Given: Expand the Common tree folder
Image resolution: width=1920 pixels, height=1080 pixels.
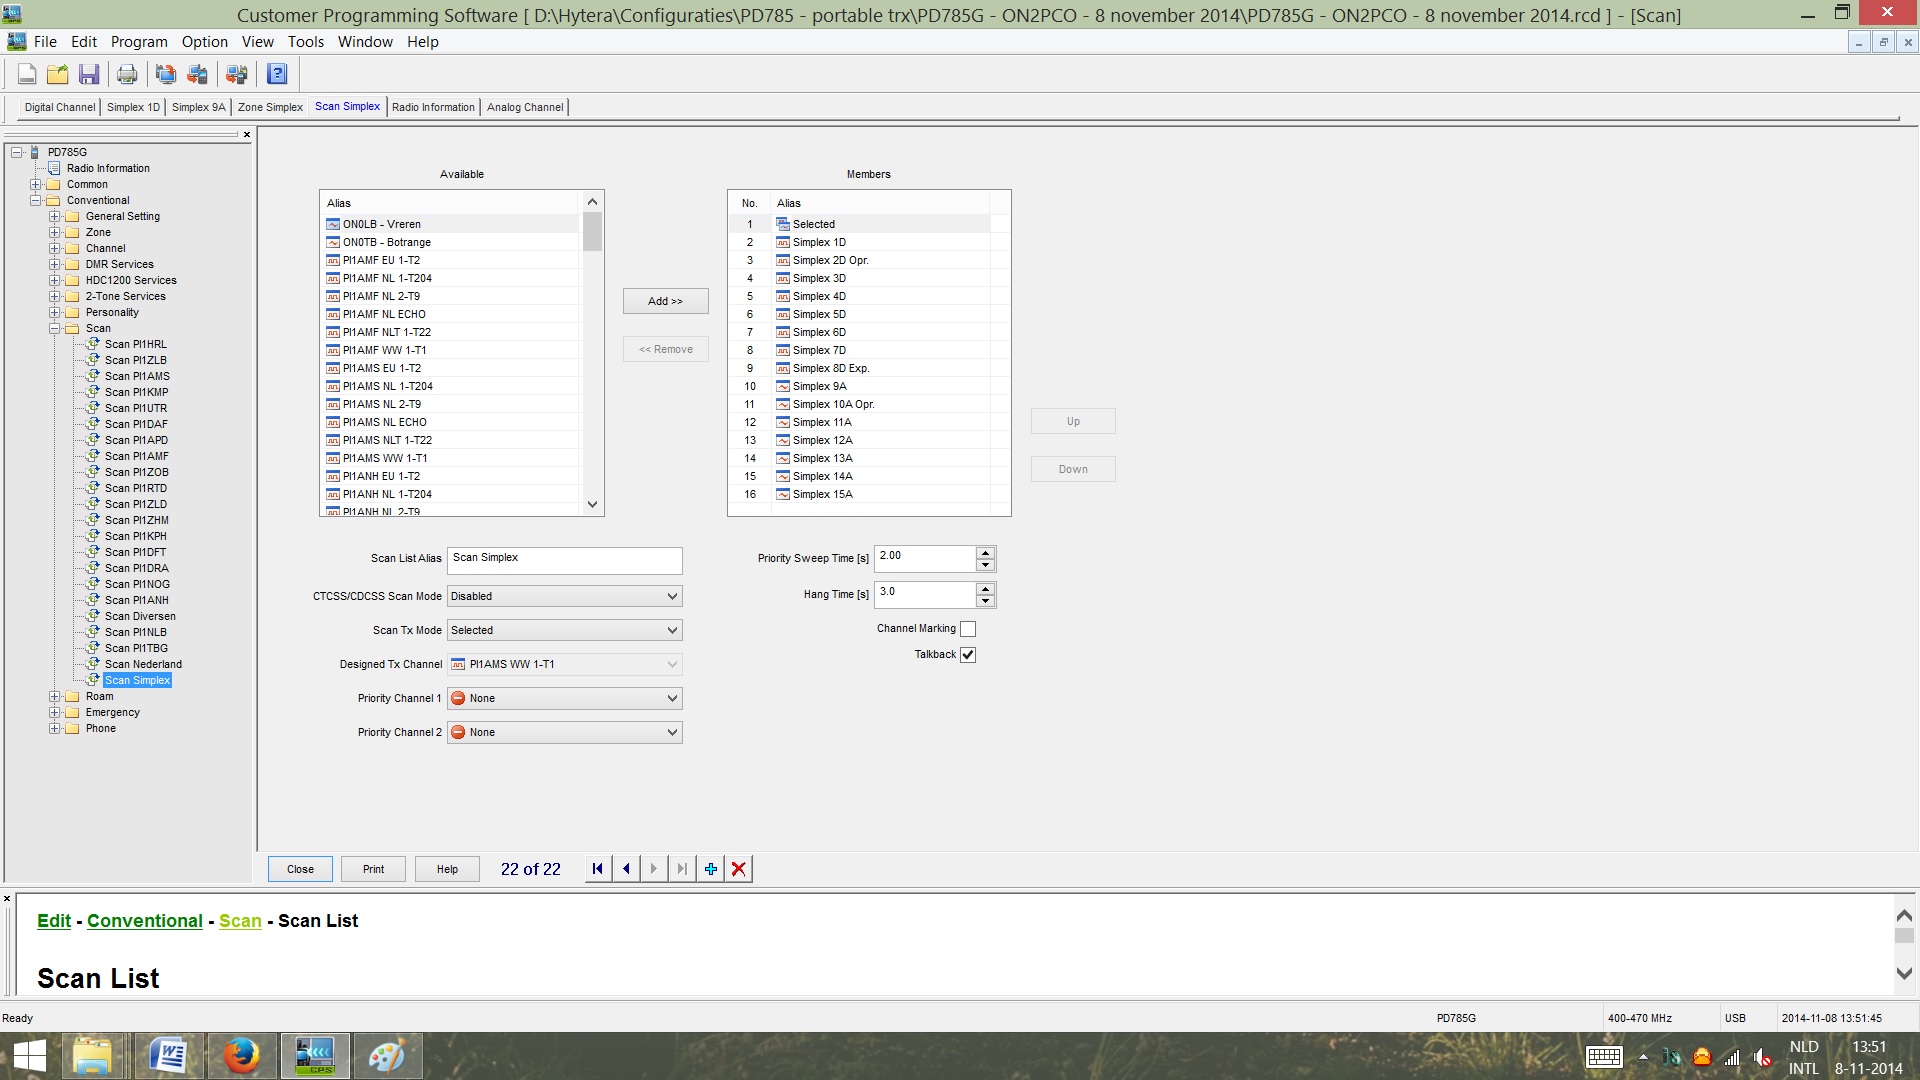Looking at the screenshot, I should pos(36,184).
